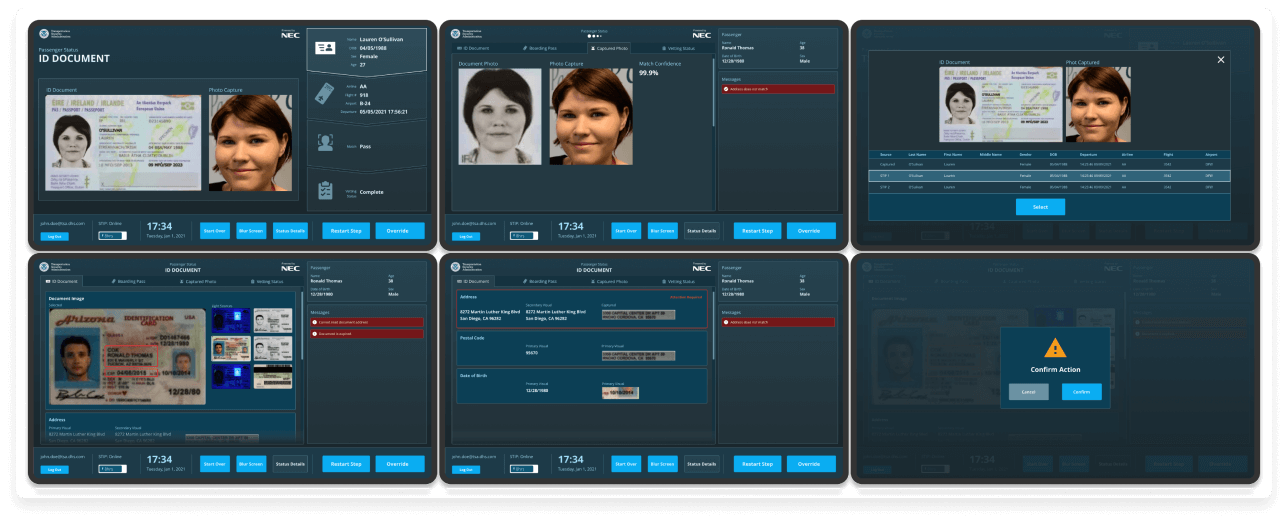Select the highlighted STIP 1 row in selection table
The height and width of the screenshot is (522, 1288).
tap(1049, 175)
